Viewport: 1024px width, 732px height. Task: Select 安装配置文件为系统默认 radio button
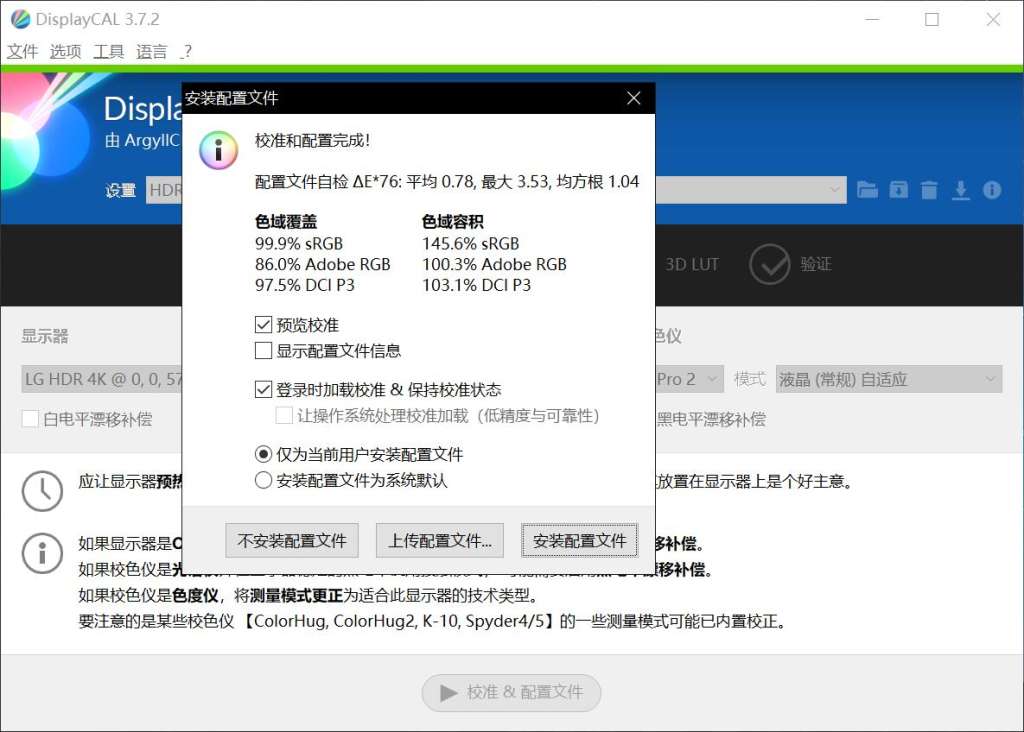click(x=263, y=480)
